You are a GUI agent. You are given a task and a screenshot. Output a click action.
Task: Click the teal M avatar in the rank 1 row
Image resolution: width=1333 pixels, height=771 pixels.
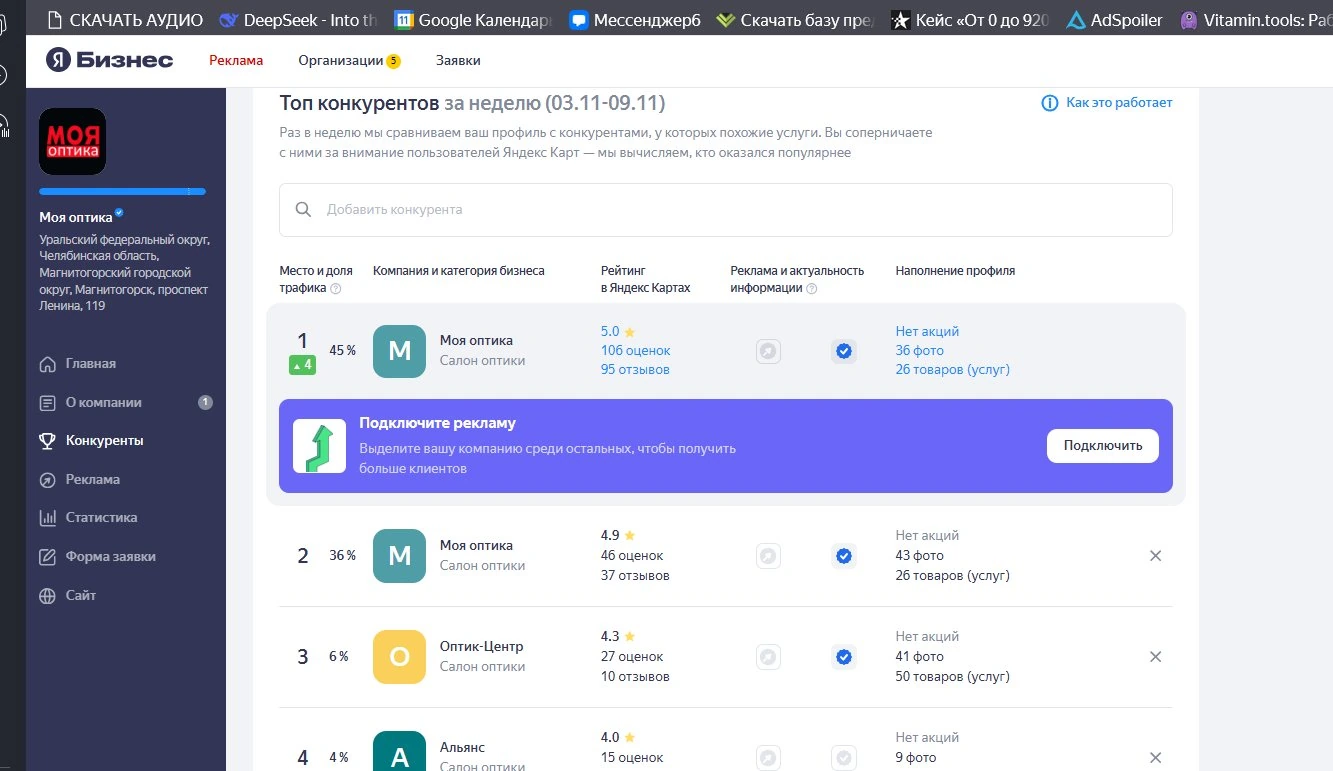(x=399, y=351)
